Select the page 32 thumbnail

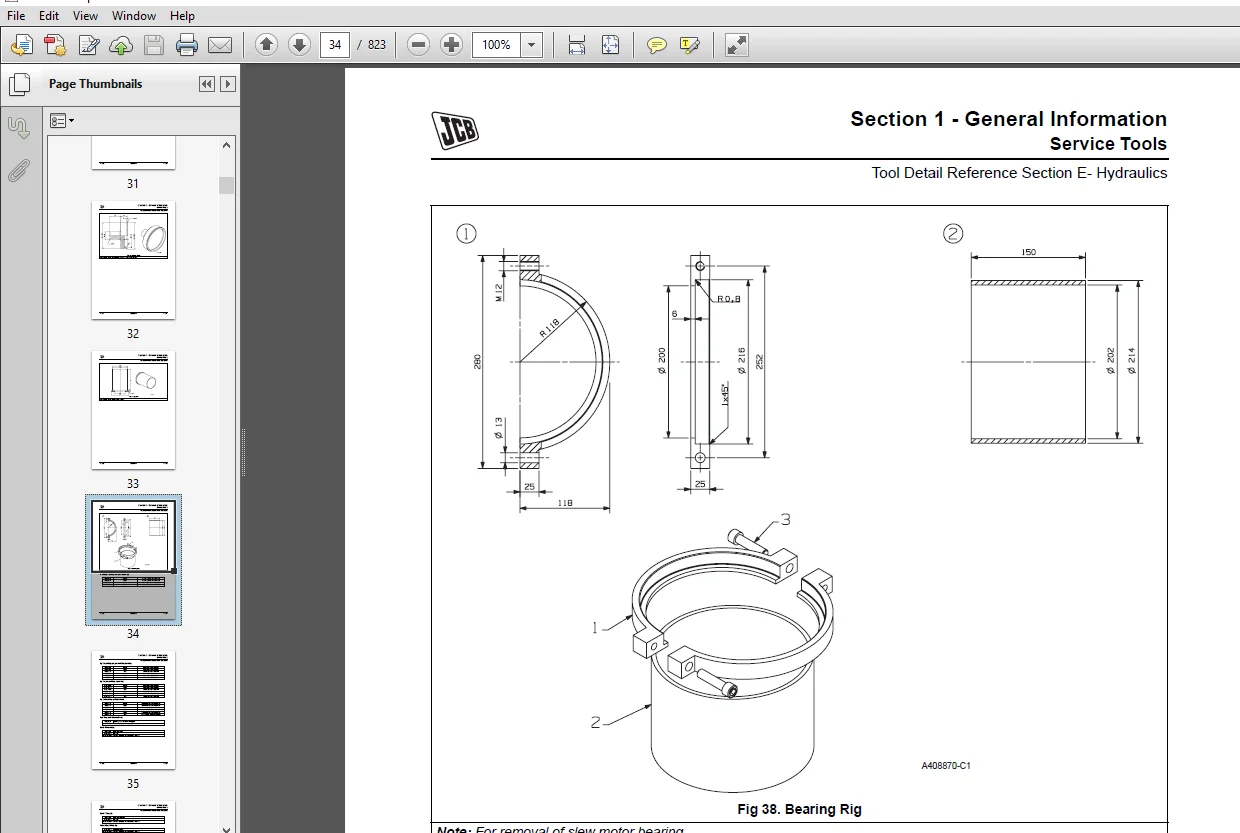pos(133,260)
